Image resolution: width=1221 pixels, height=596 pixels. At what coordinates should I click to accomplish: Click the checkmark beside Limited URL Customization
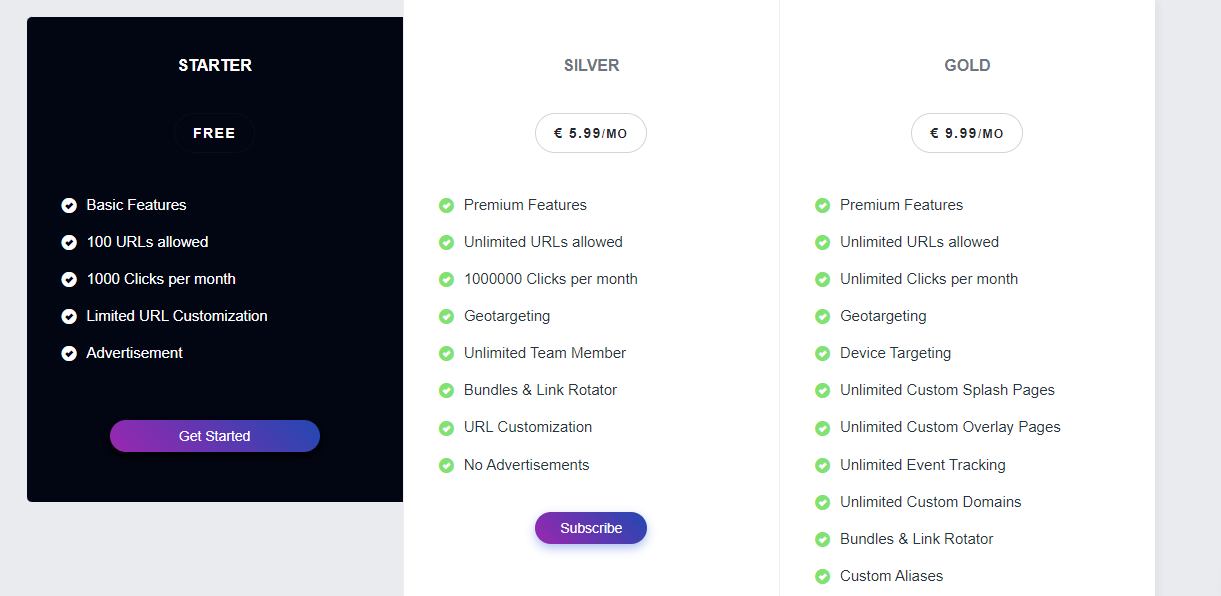click(x=69, y=316)
